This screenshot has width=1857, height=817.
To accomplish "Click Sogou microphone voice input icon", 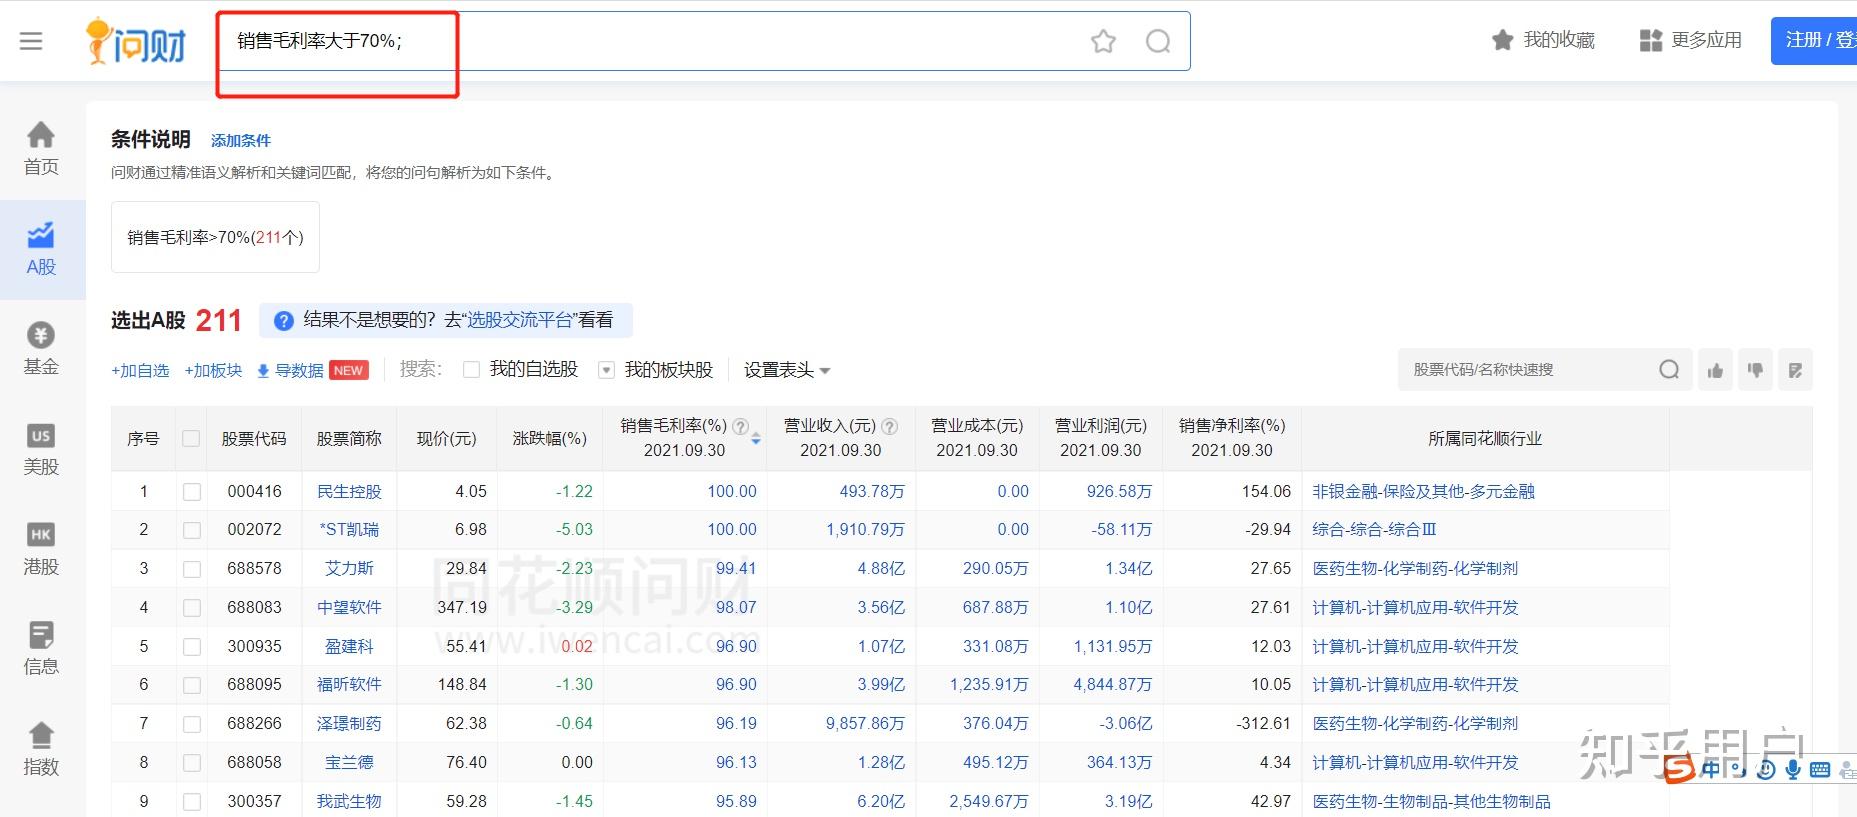I will 1793,769.
